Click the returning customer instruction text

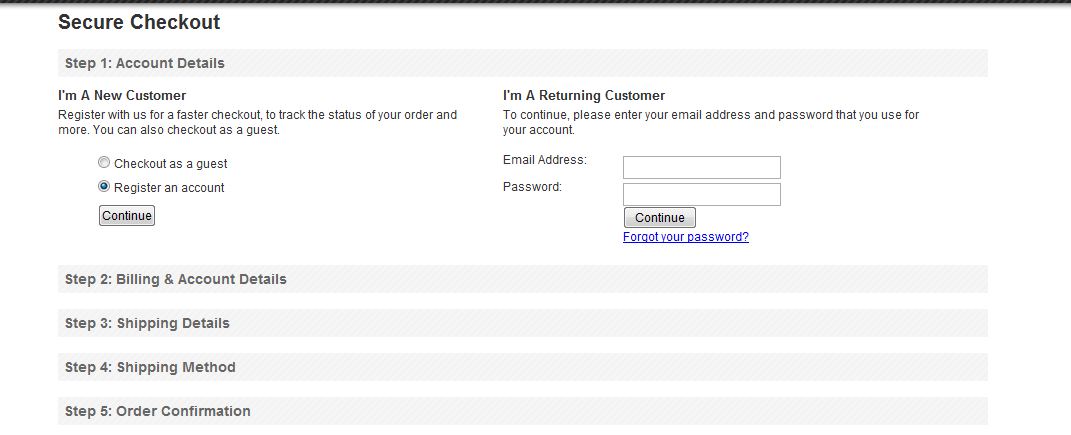(710, 122)
